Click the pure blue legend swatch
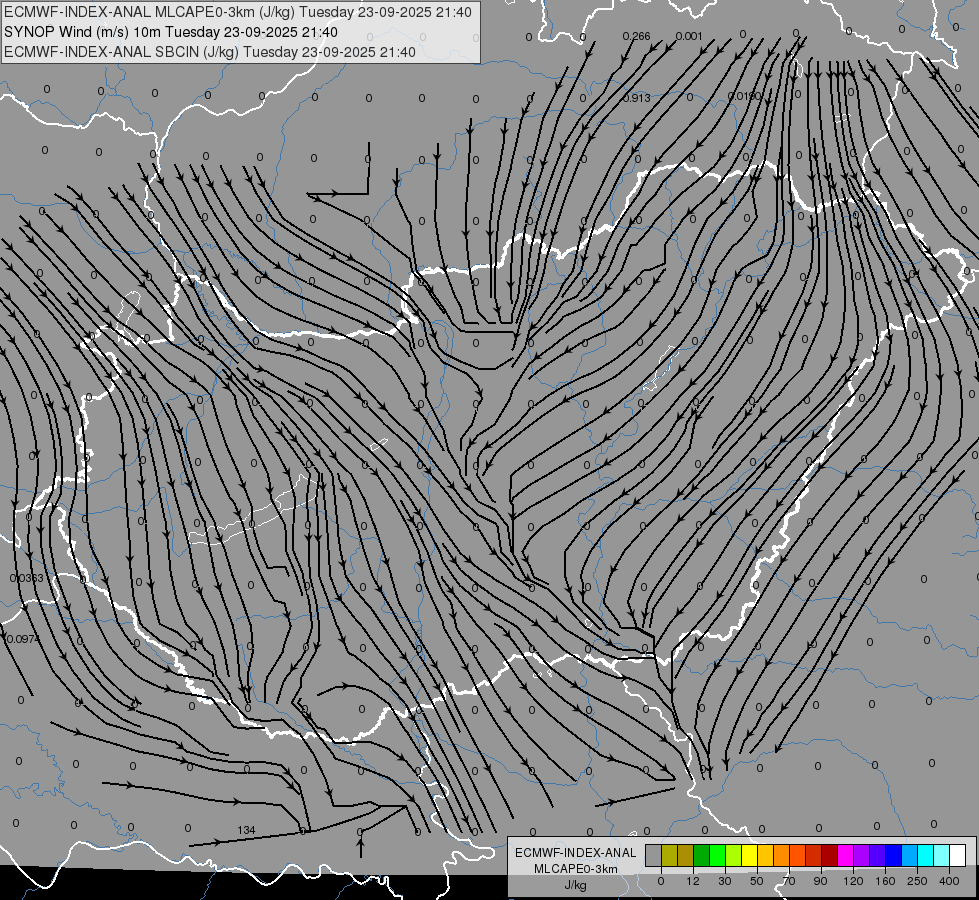979x900 pixels. pyautogui.click(x=894, y=855)
